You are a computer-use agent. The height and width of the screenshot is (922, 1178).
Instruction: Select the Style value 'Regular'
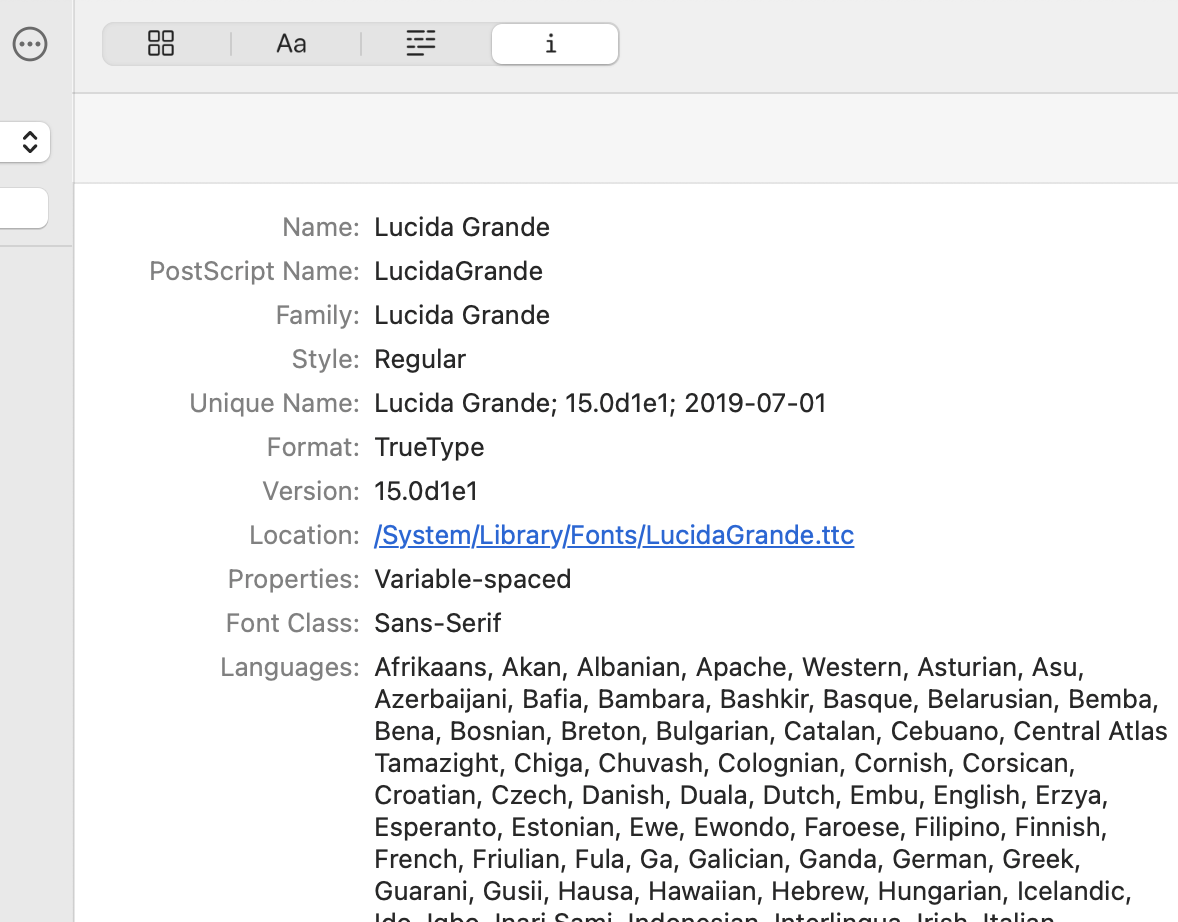420,359
